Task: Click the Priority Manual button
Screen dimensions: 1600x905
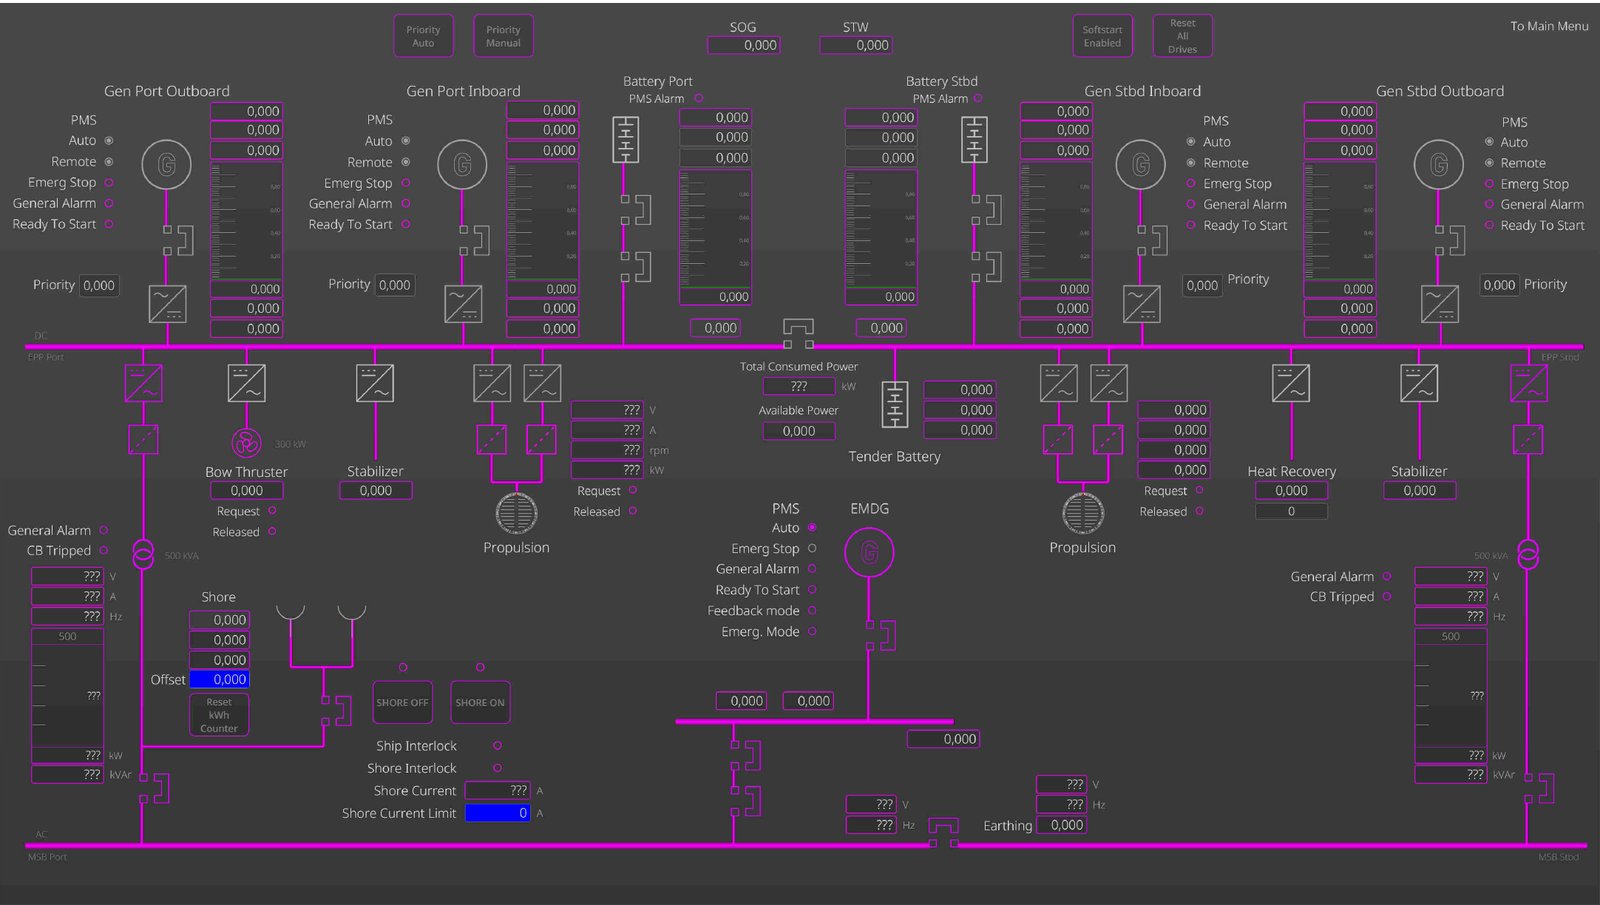Action: point(503,36)
